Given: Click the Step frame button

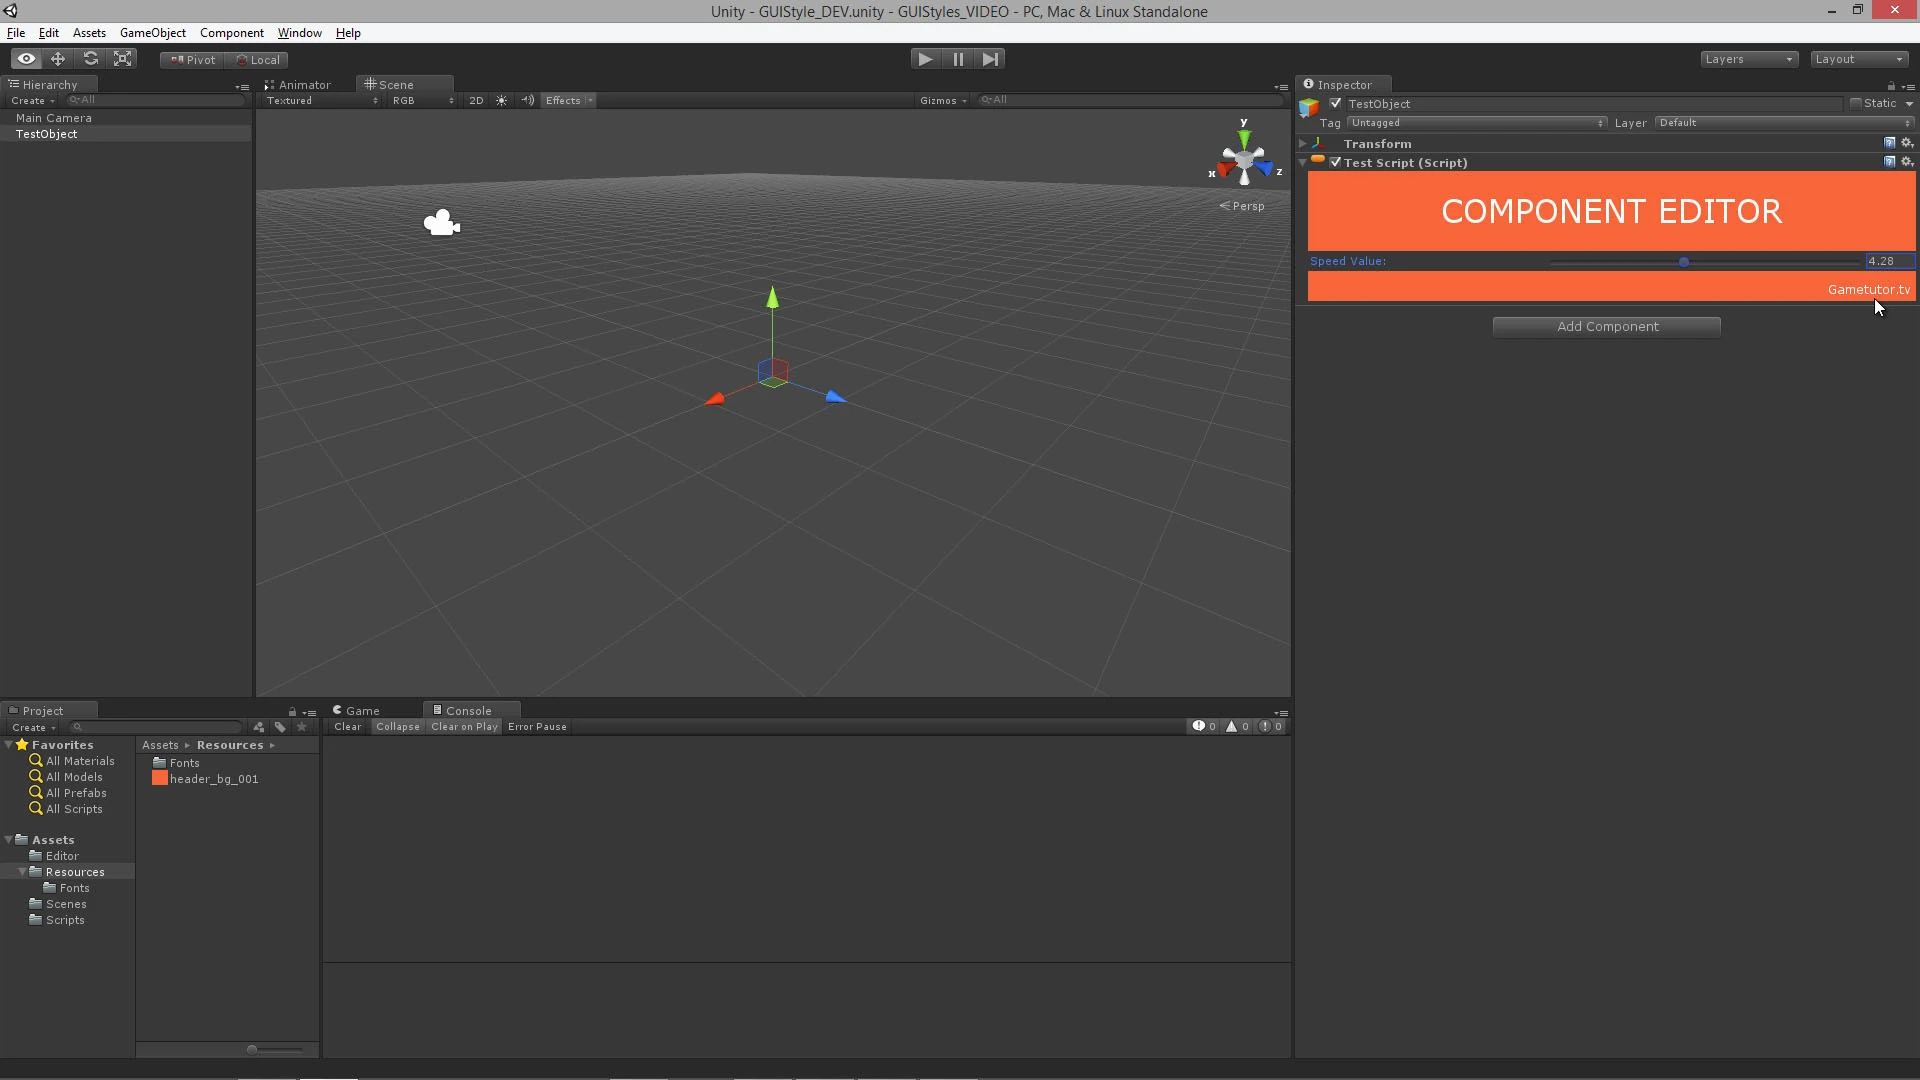Looking at the screenshot, I should pyautogui.click(x=990, y=59).
